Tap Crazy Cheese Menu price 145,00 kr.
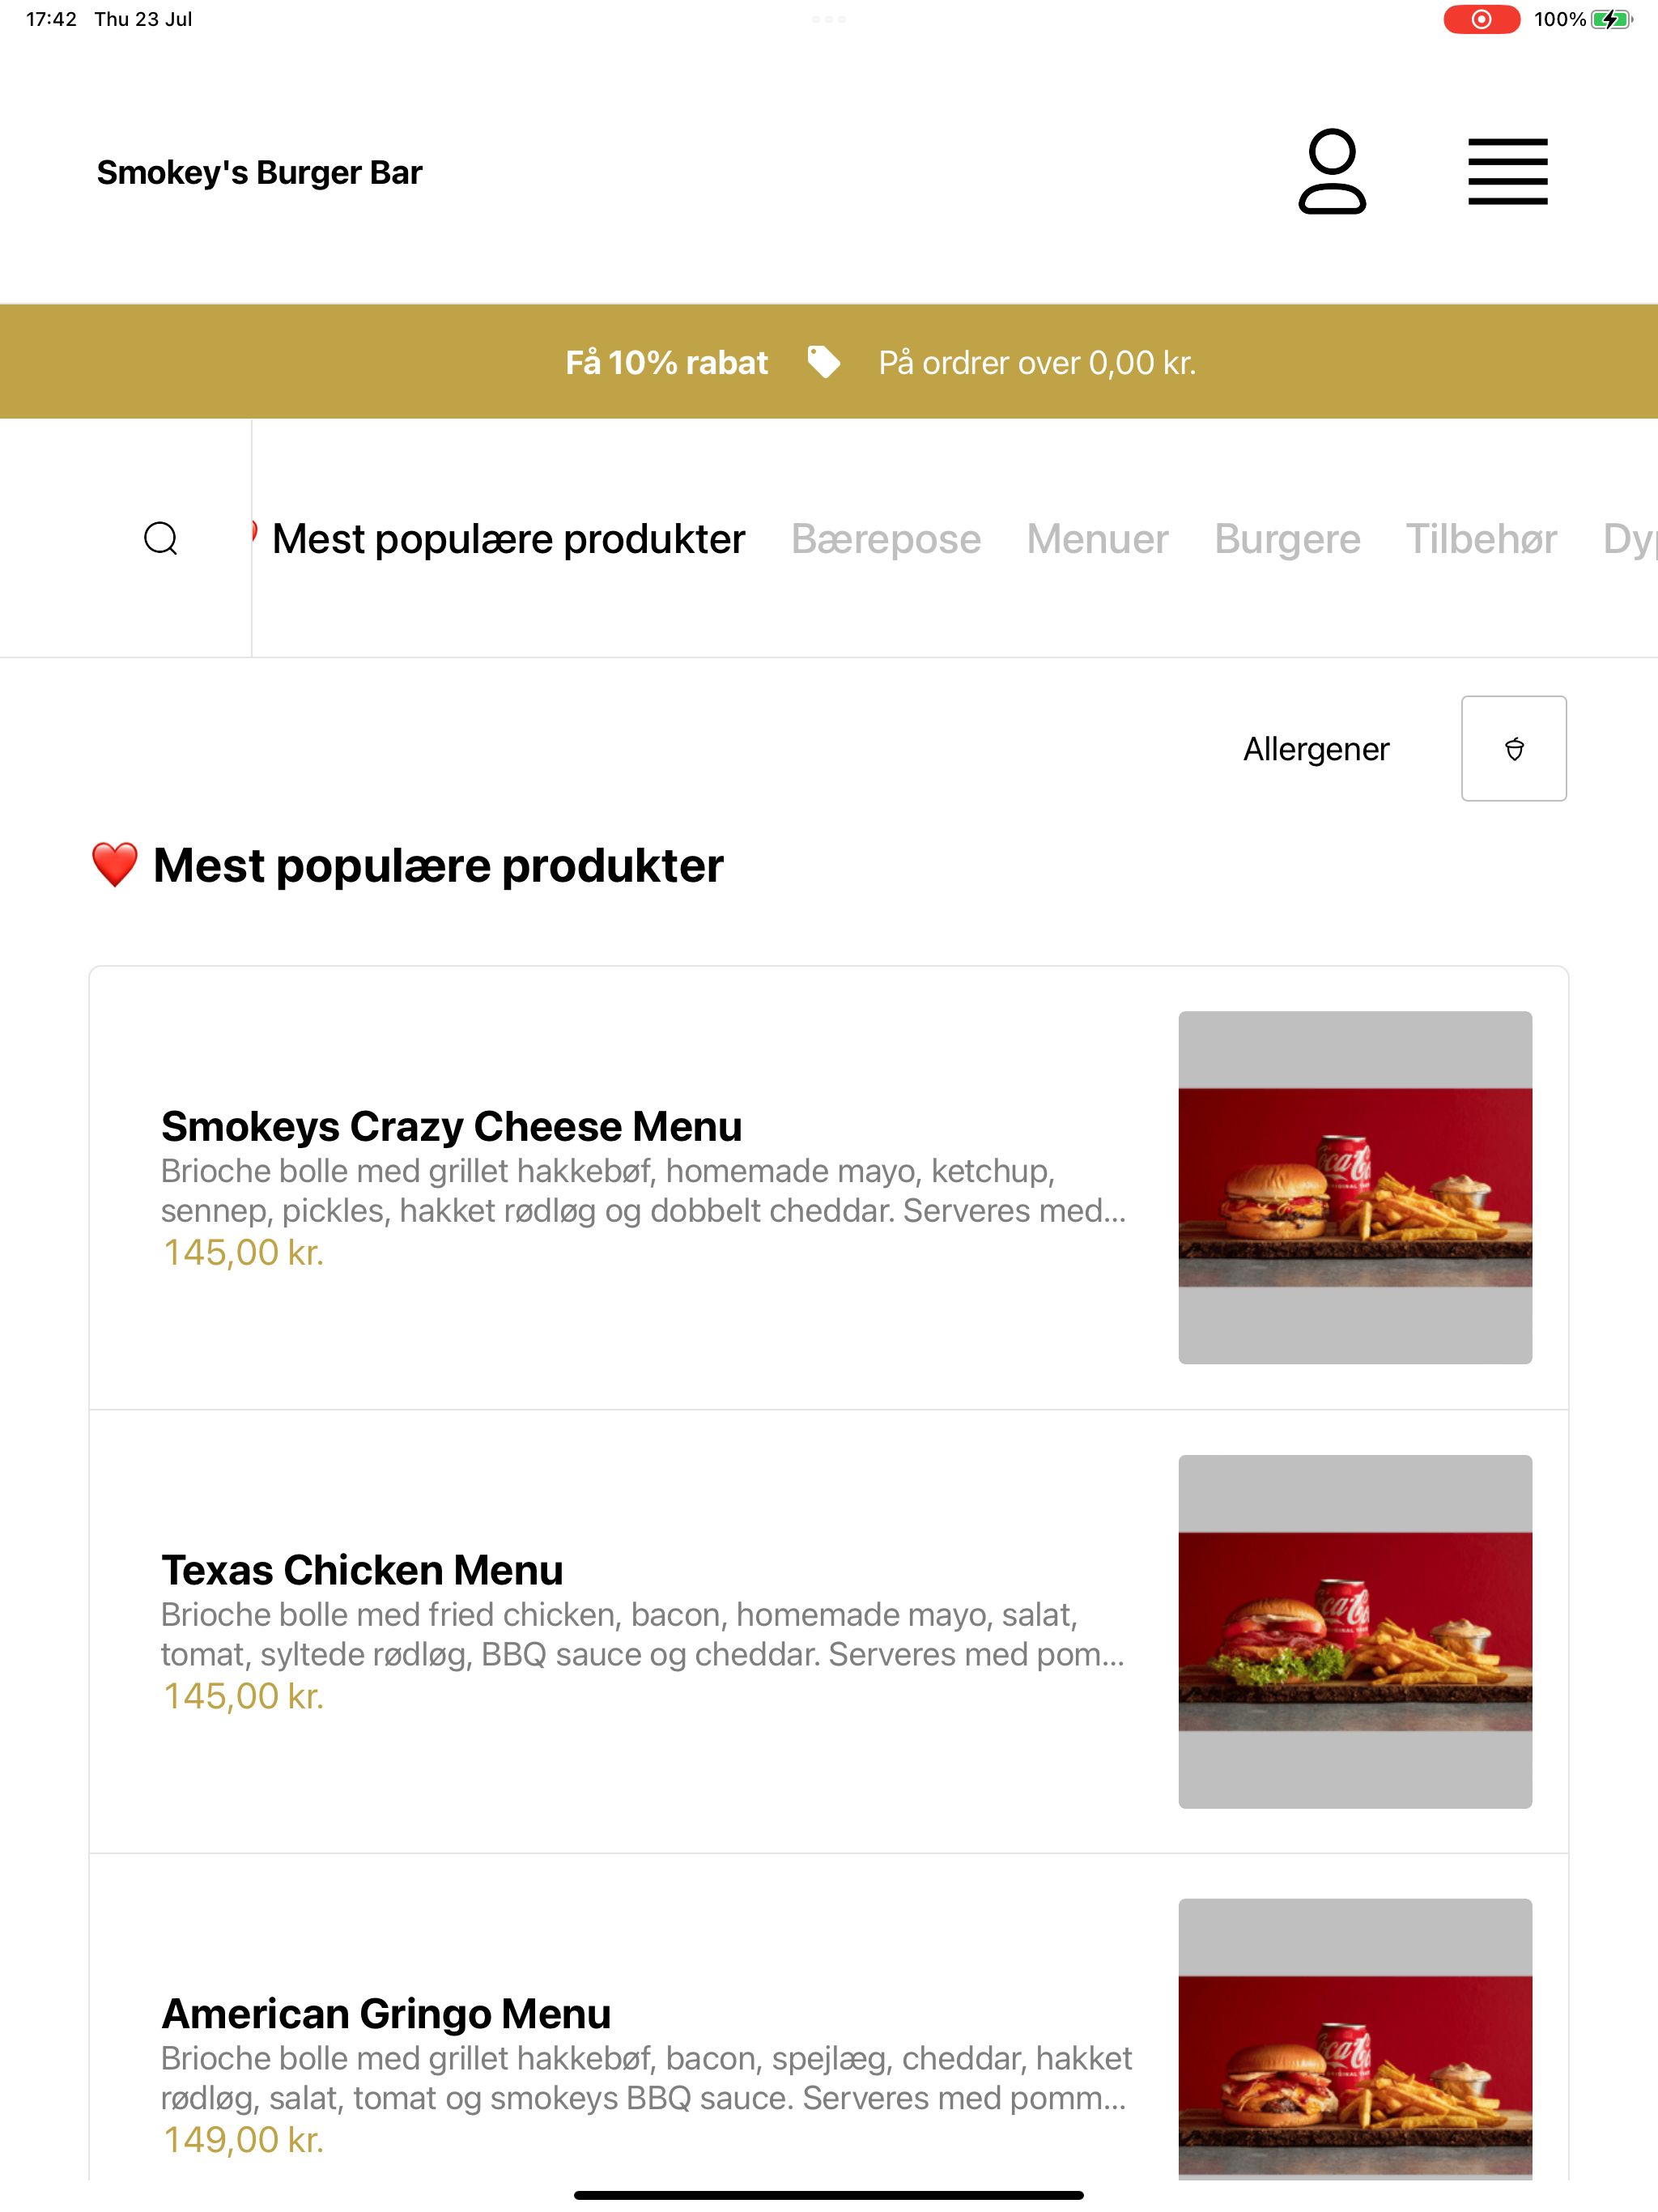 tap(243, 1252)
